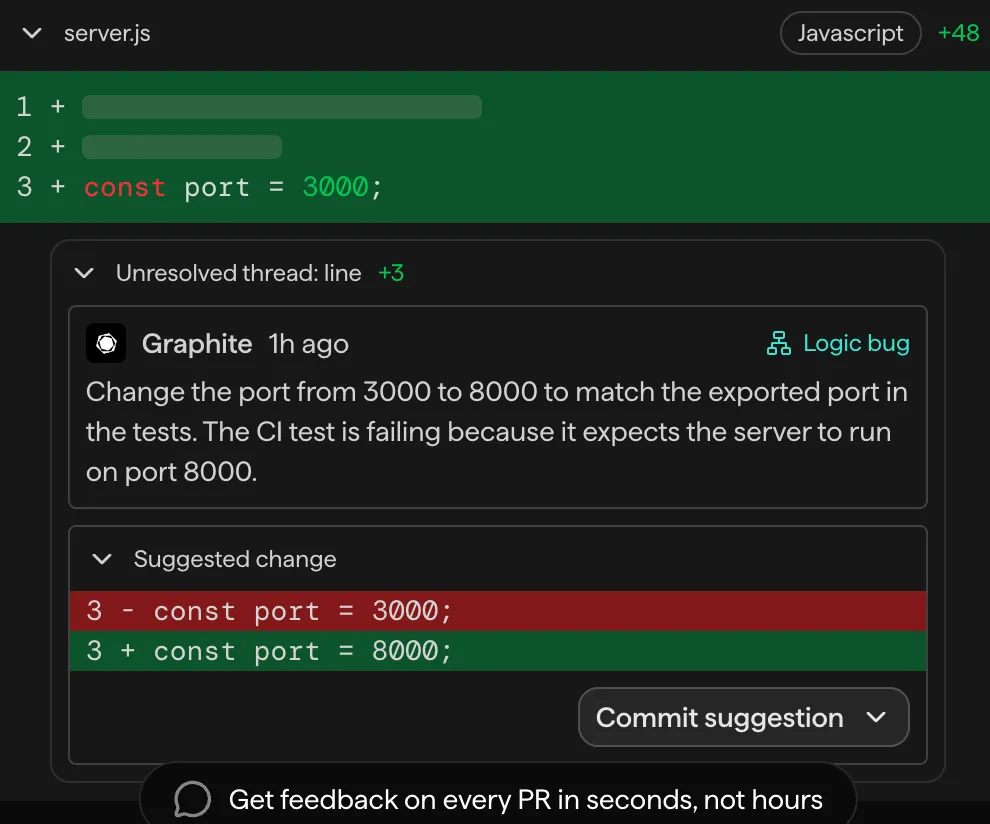This screenshot has width=990, height=824.
Task: Click the +48 additions count
Action: (958, 33)
